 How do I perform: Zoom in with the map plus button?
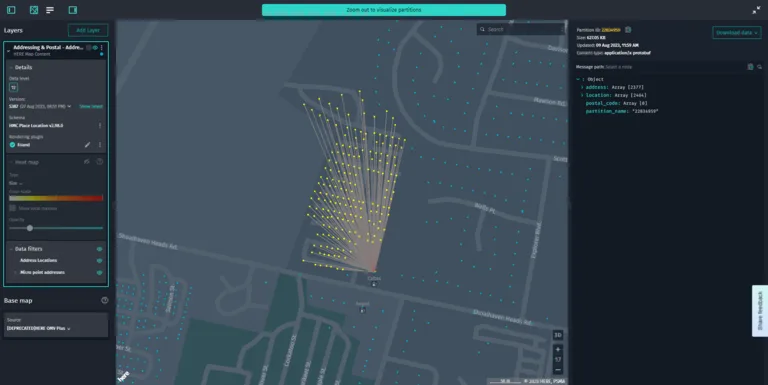coord(557,349)
